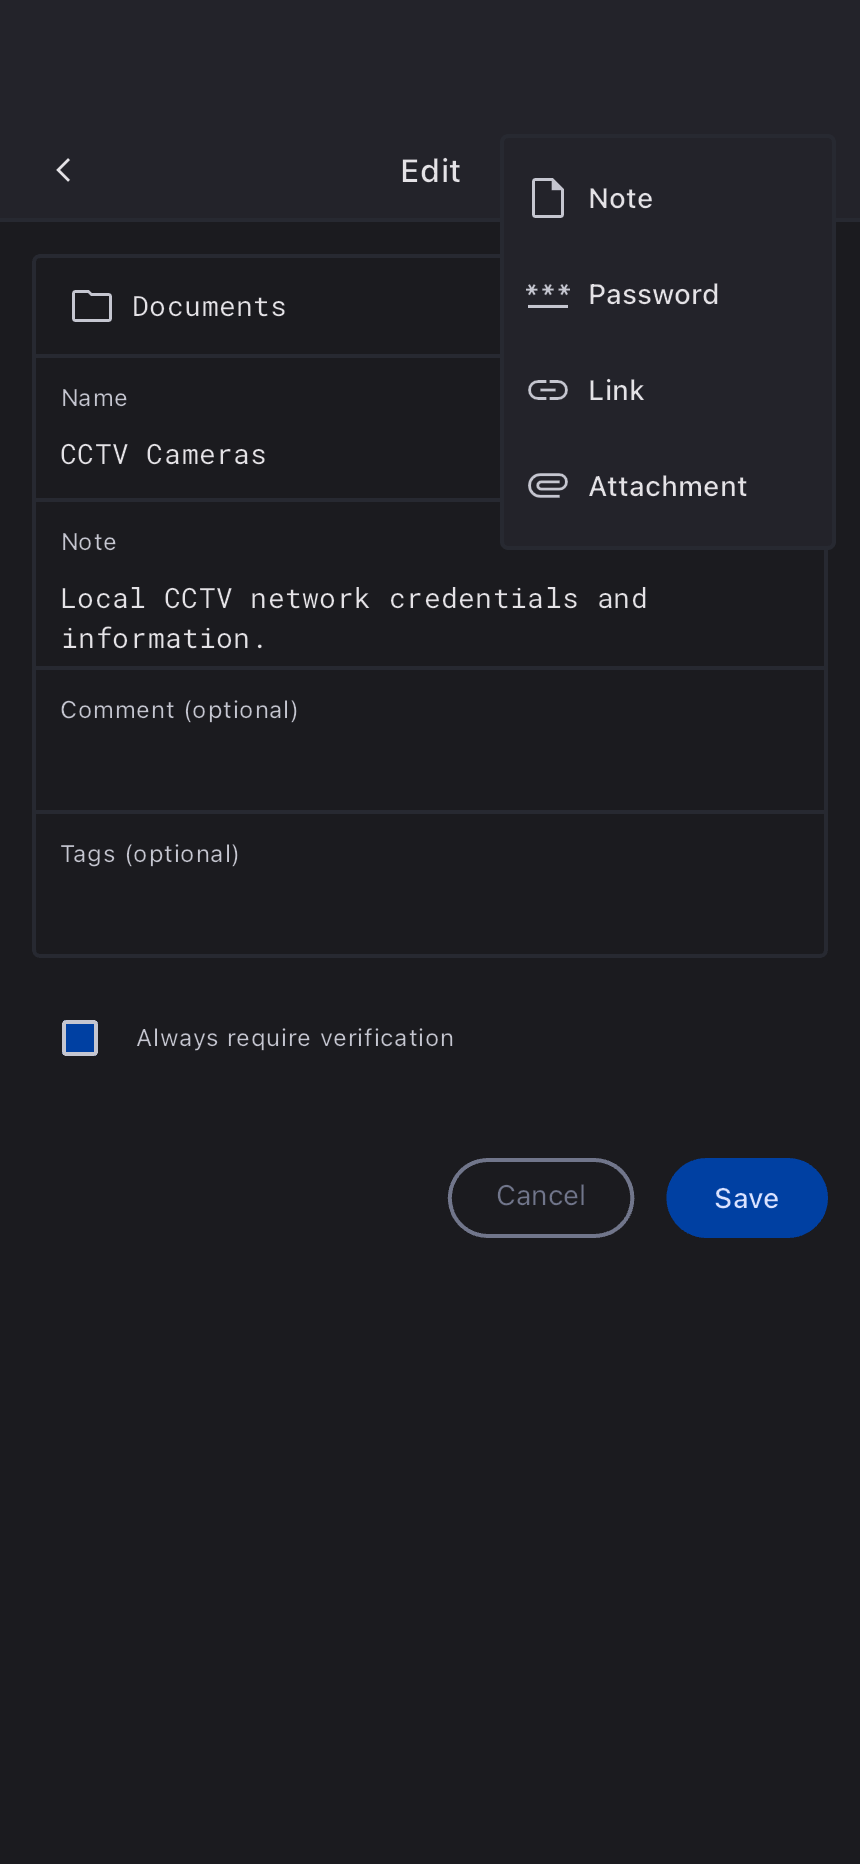Go back using the left chevron arrow
860x1864 pixels.
[x=64, y=171]
